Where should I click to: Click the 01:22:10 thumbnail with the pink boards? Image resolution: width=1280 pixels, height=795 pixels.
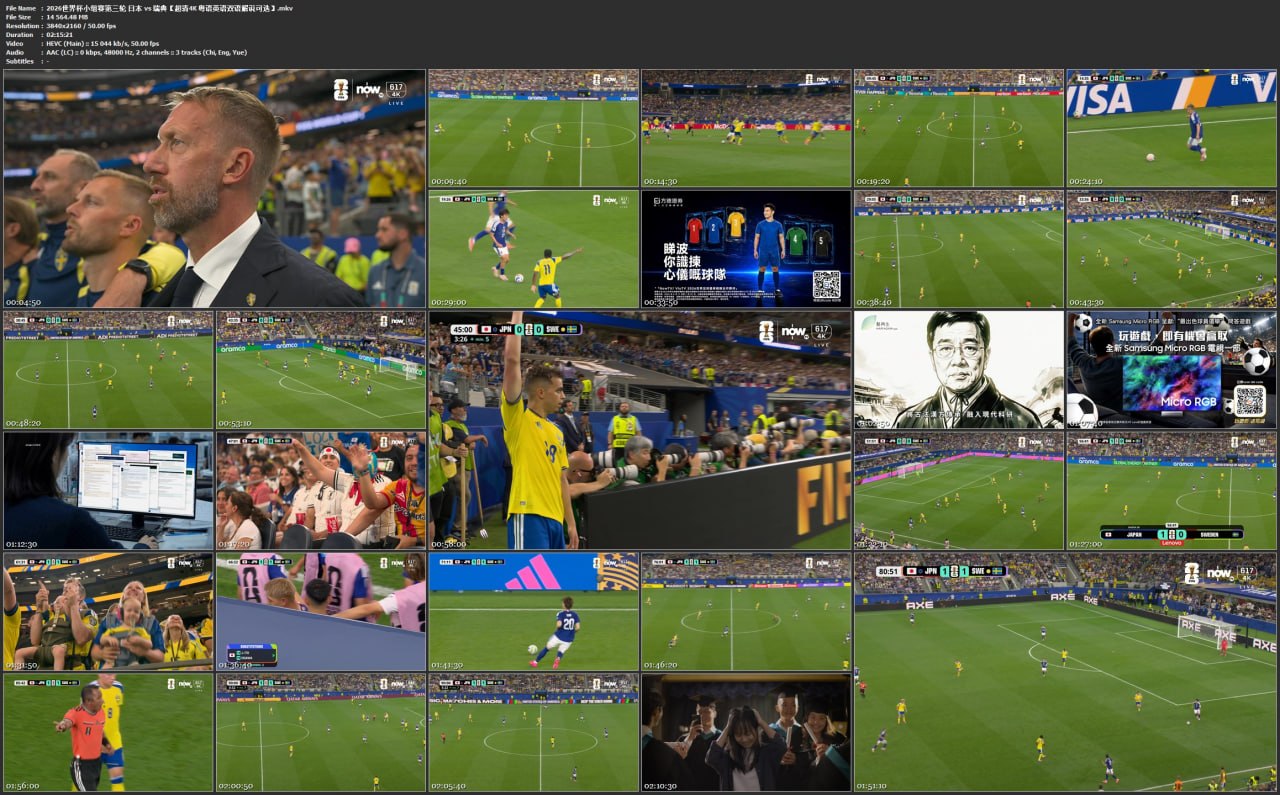pyautogui.click(x=959, y=491)
